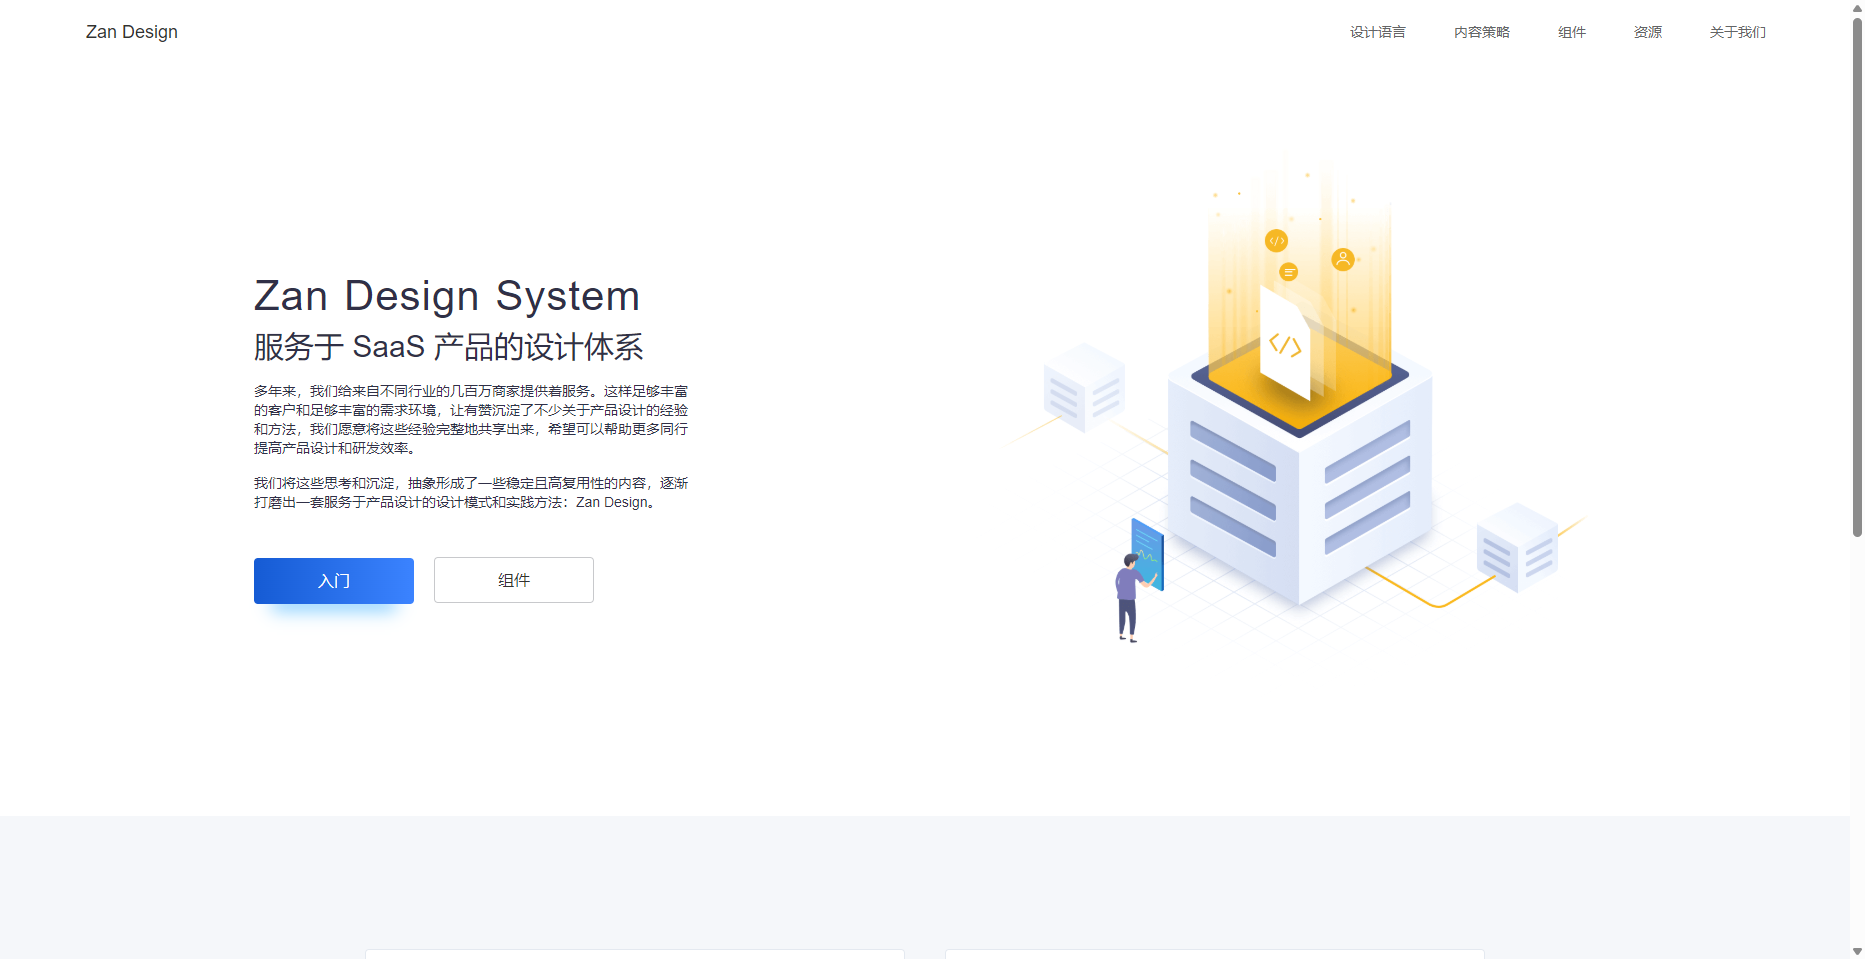The width and height of the screenshot is (1865, 959).
Task: Click the page vertical scrollbar thumb
Action: tap(1857, 277)
